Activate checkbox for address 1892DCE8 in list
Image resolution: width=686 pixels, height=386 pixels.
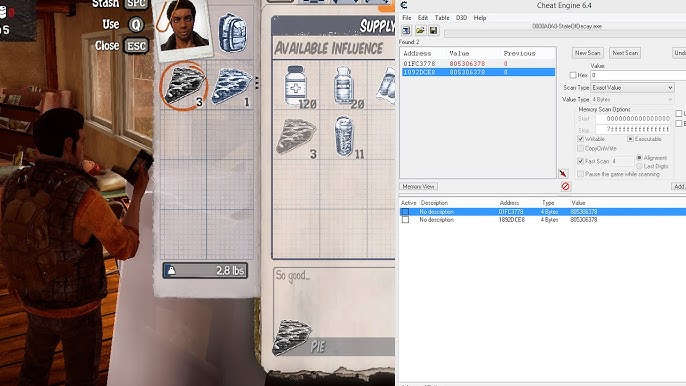[x=405, y=220]
